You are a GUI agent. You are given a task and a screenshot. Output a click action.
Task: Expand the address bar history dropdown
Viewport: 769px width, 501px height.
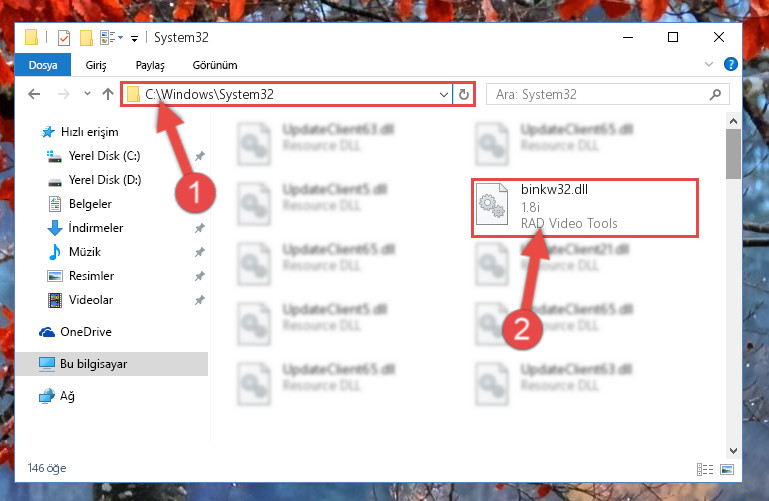(x=443, y=94)
